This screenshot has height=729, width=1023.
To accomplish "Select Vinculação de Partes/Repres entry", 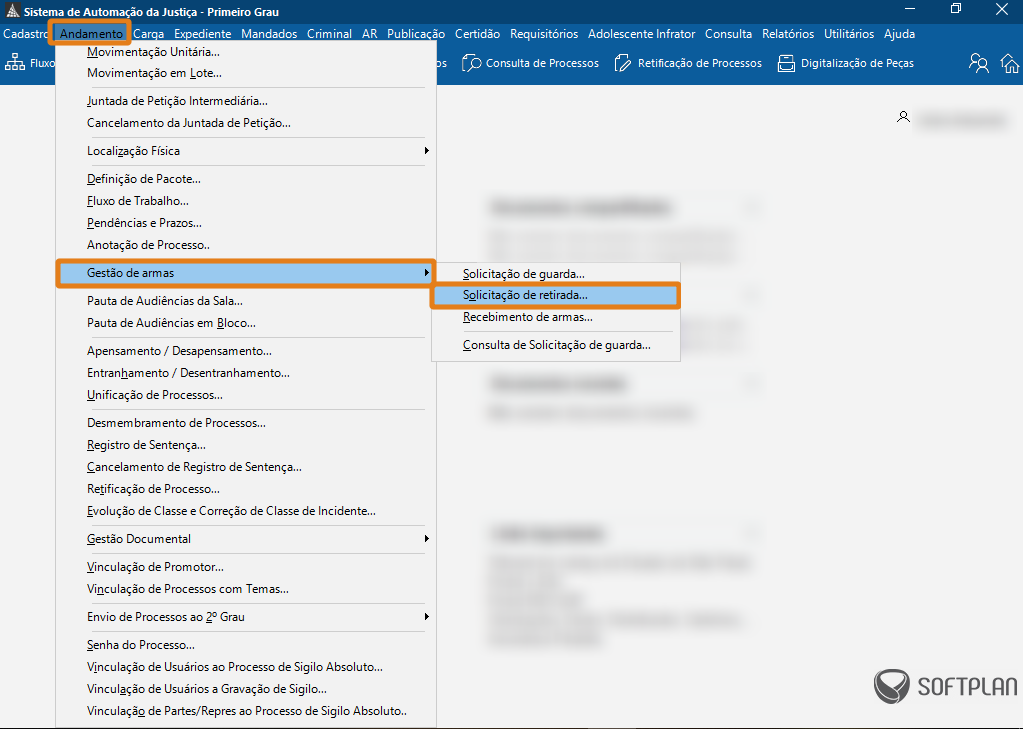I will (247, 711).
